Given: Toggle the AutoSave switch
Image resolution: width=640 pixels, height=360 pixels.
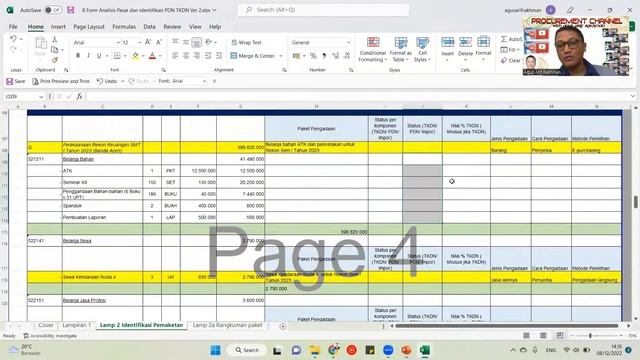Looking at the screenshot, I should pyautogui.click(x=53, y=10).
